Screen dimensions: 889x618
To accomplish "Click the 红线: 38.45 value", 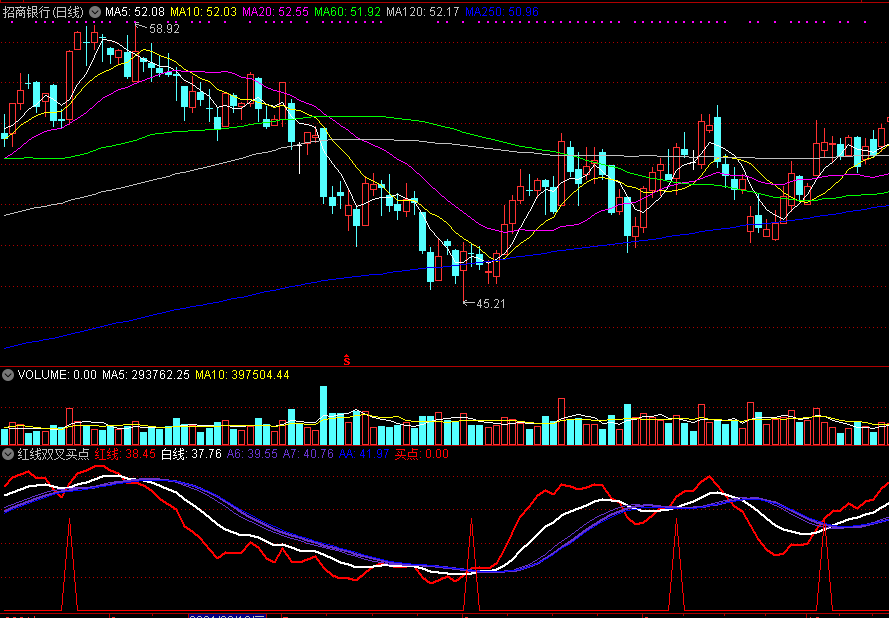I will pyautogui.click(x=125, y=454).
